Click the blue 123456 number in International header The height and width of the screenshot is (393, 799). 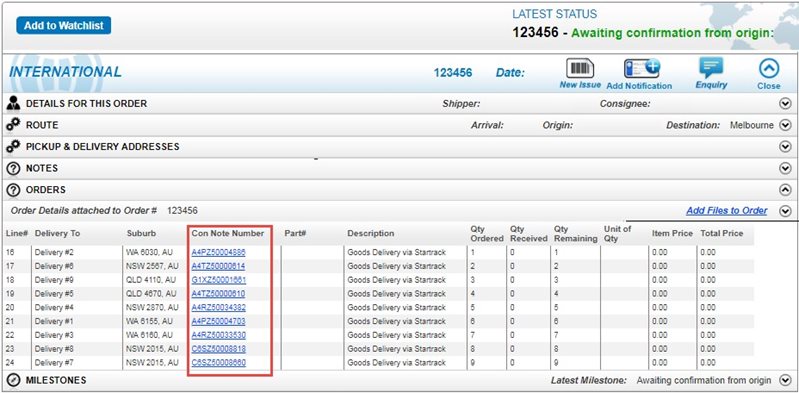[453, 73]
